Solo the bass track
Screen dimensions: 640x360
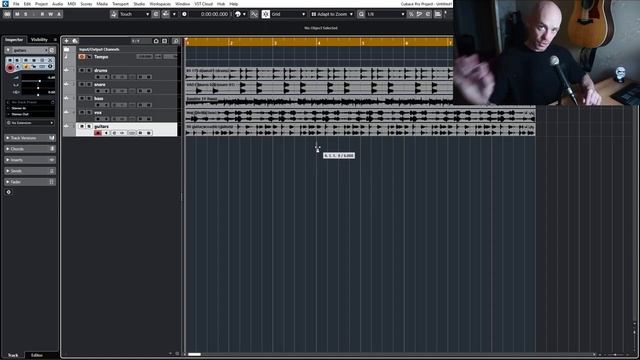coord(89,98)
